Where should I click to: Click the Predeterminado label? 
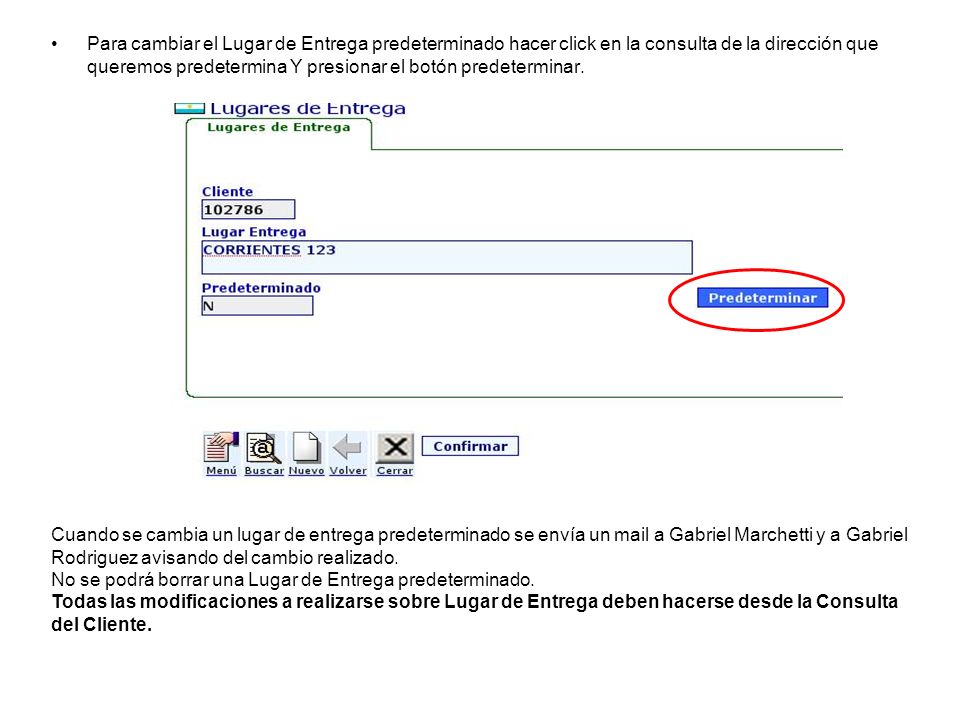(x=261, y=288)
